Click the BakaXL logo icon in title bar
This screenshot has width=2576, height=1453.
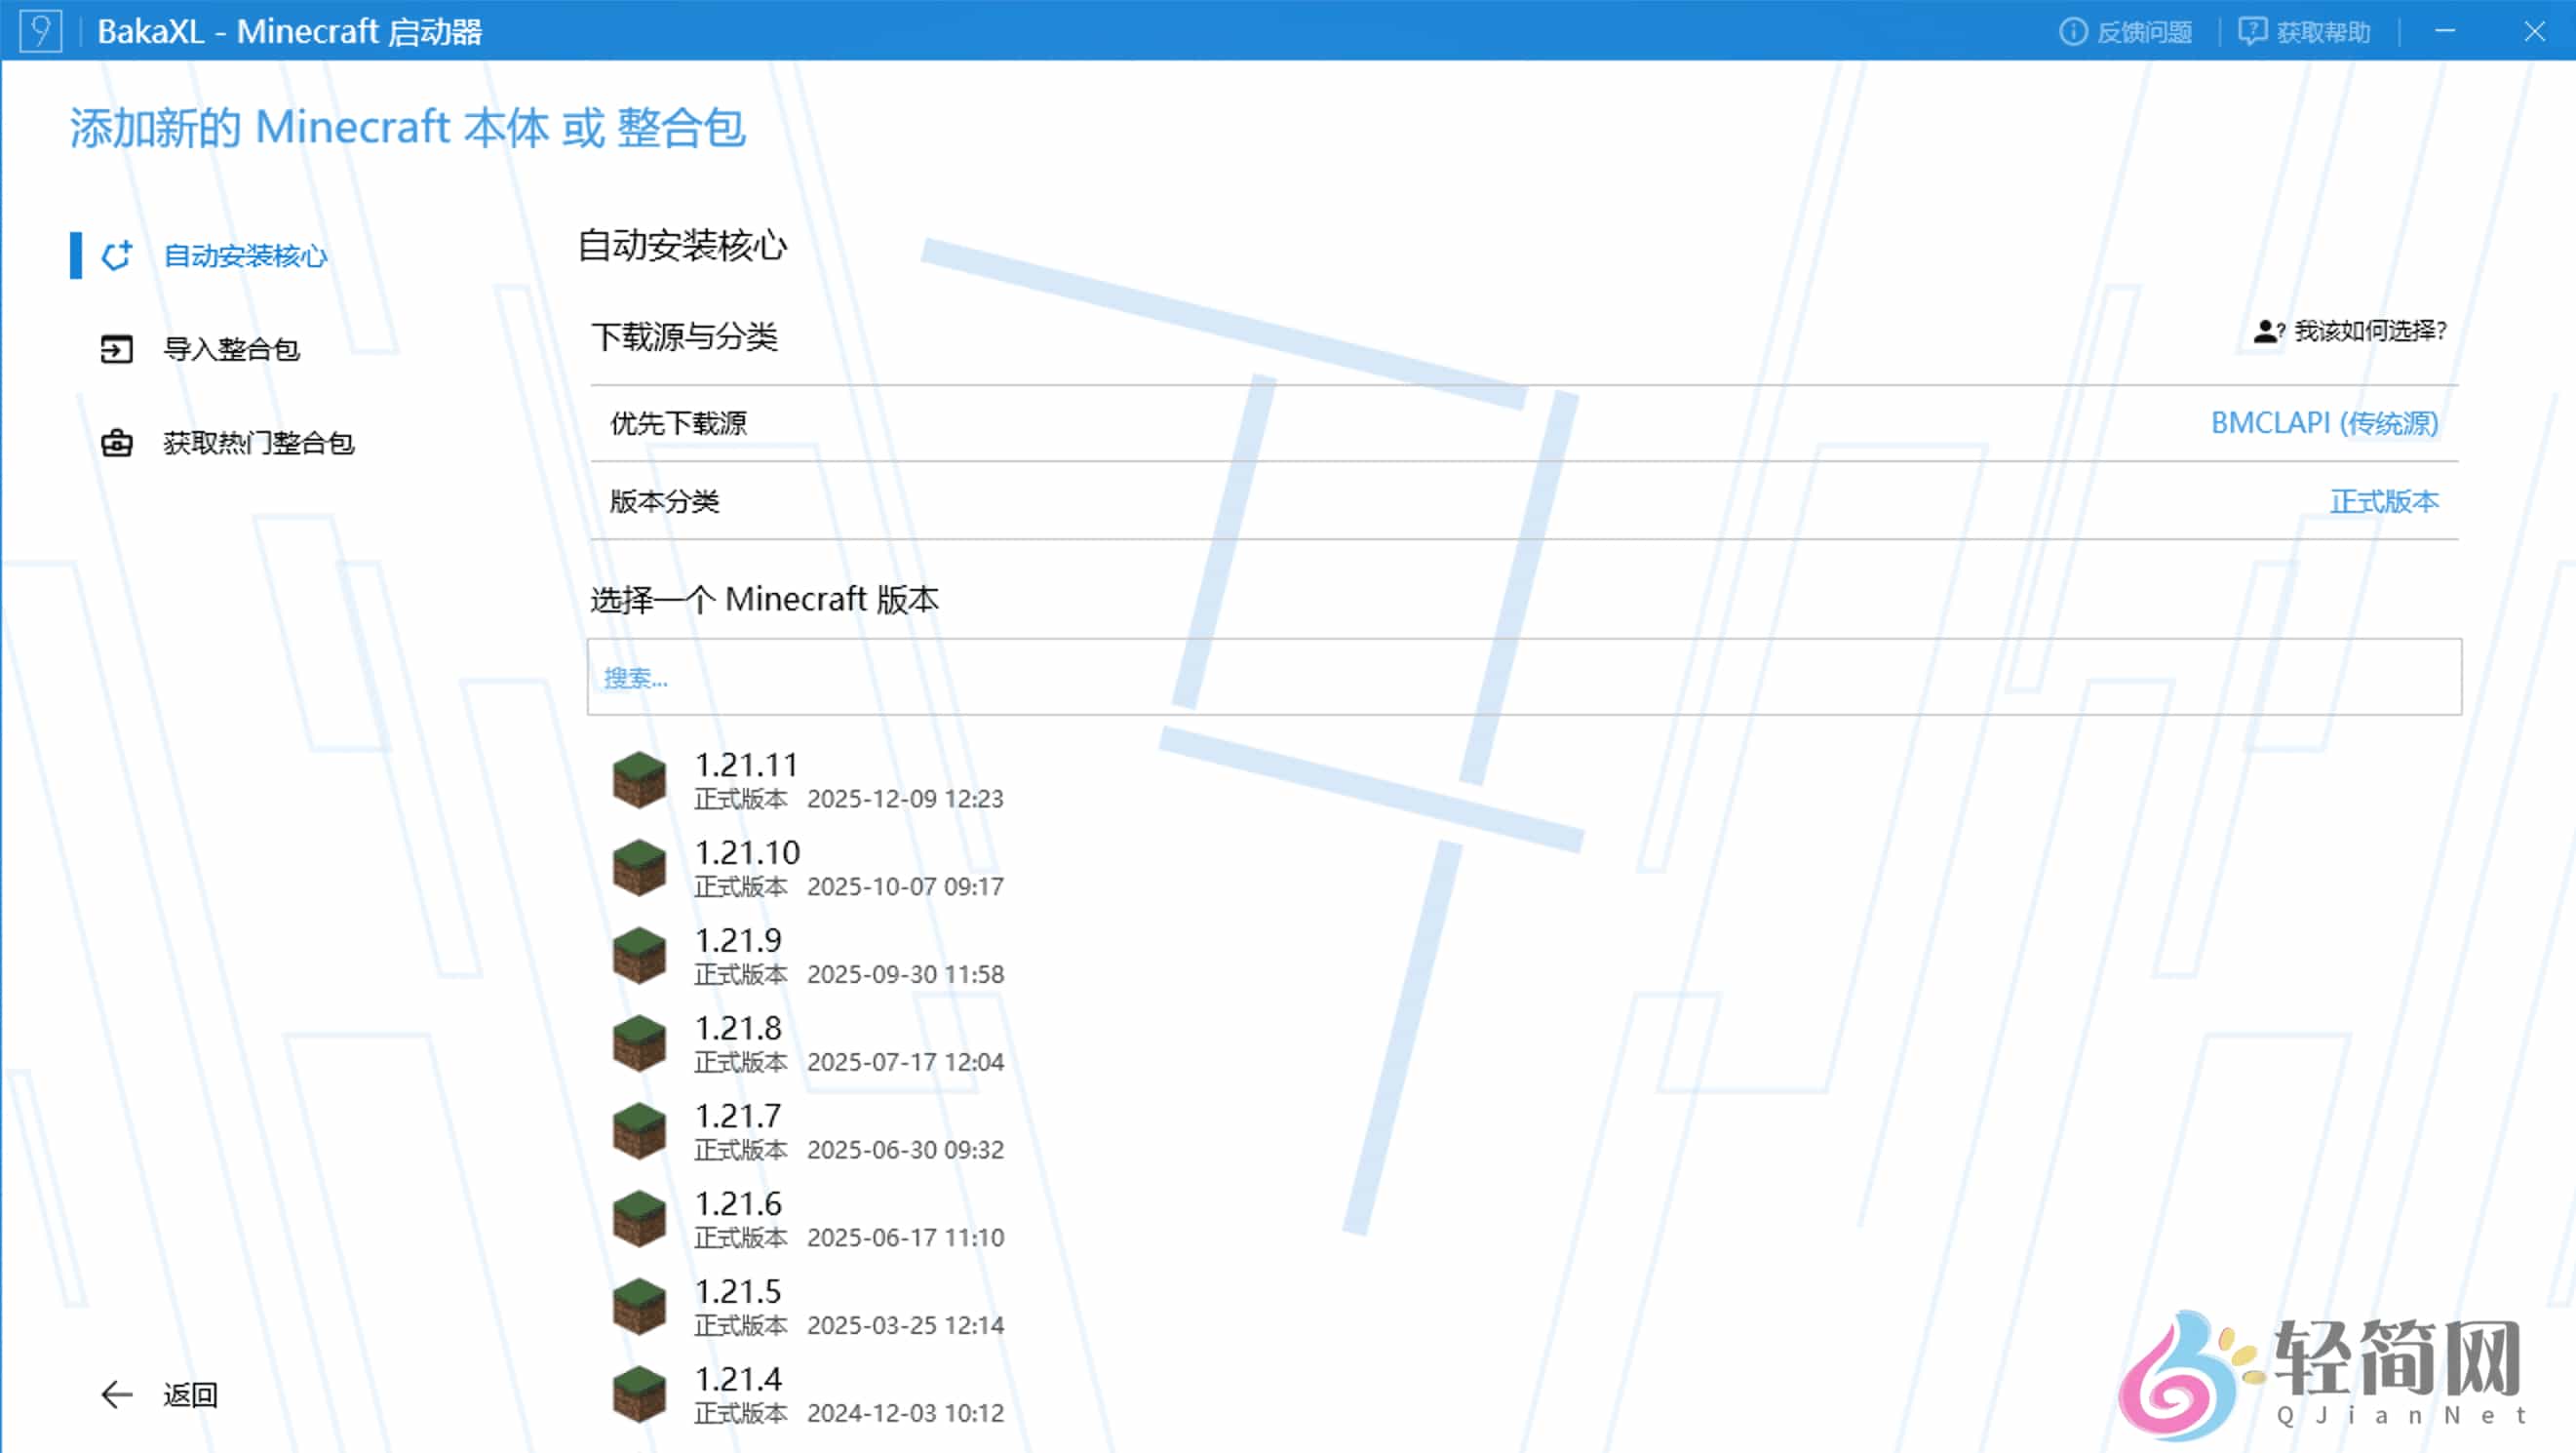pos(40,31)
